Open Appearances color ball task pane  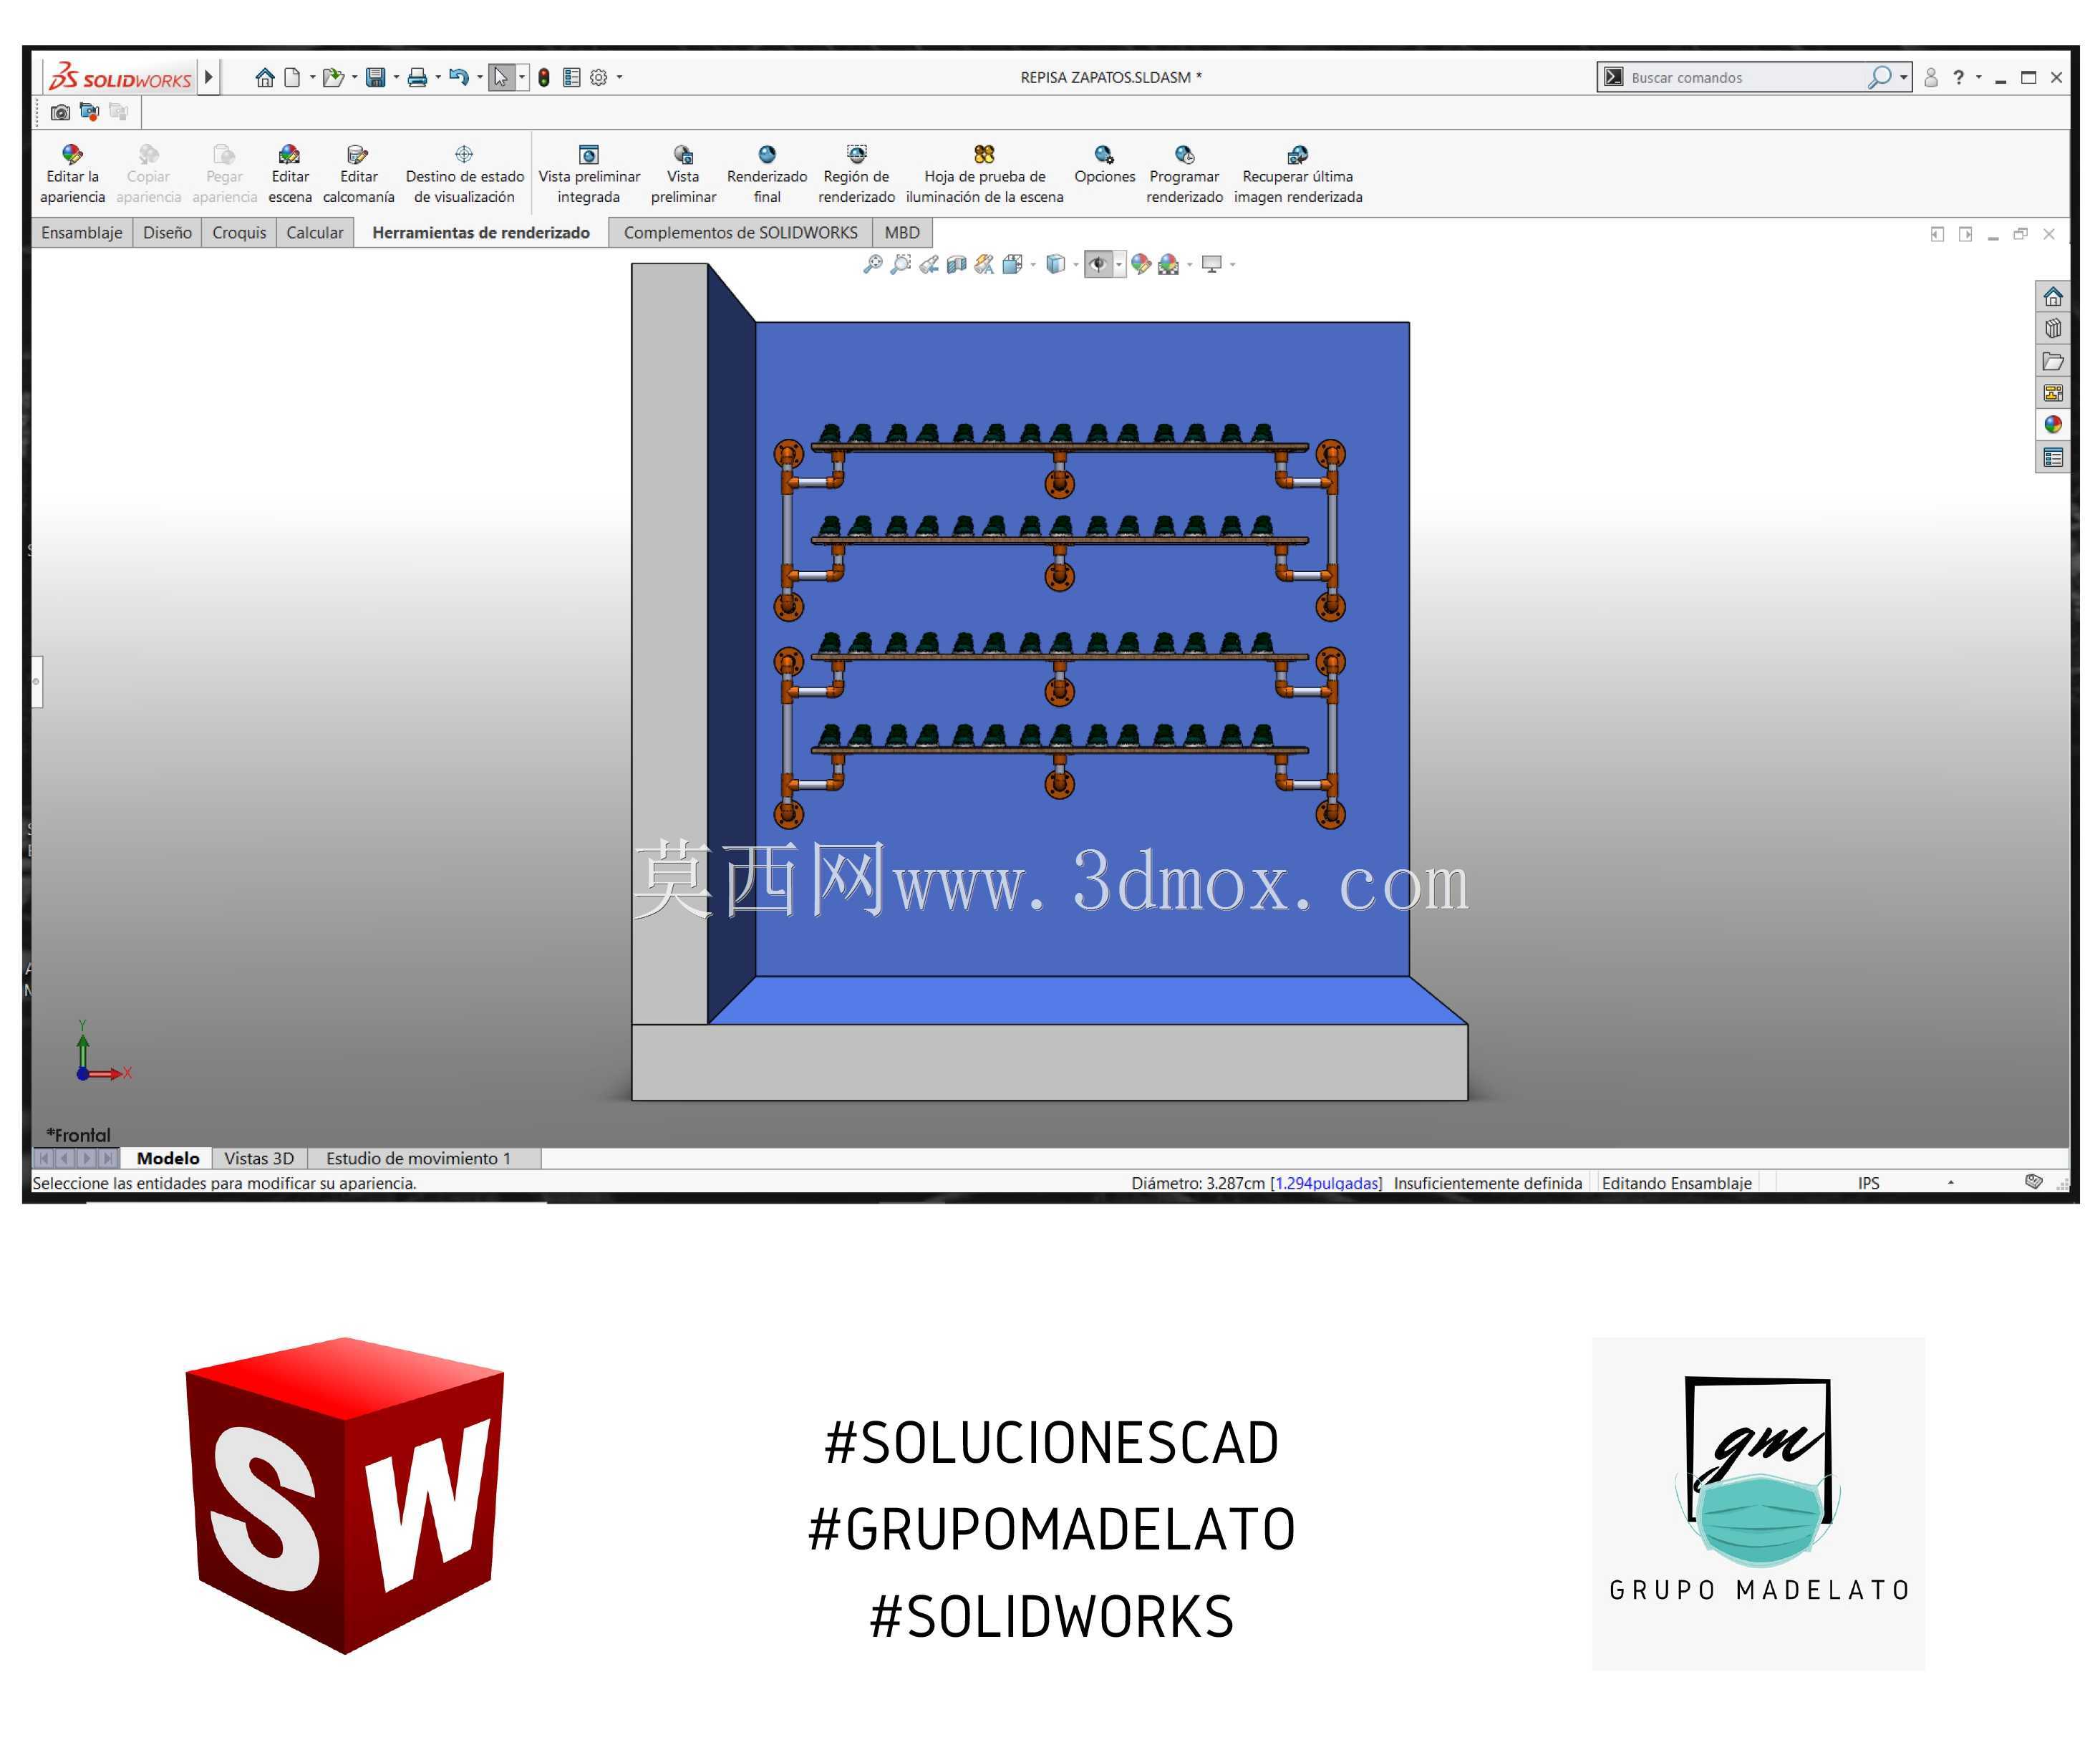pyautogui.click(x=2053, y=425)
